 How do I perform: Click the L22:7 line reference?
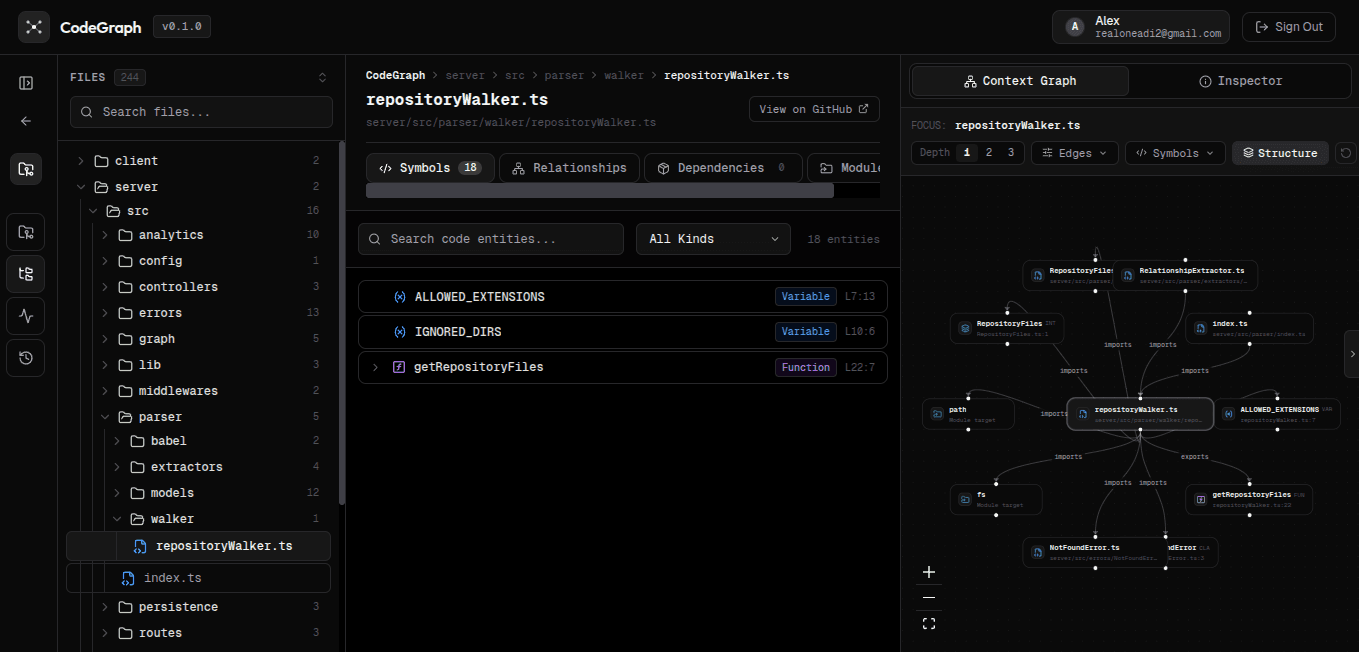tap(860, 367)
